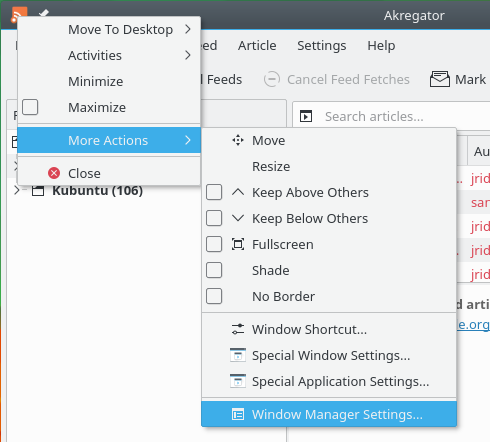490x442 pixels.
Task: Click the Cancel Feed Fetches icon
Action: pos(272,79)
